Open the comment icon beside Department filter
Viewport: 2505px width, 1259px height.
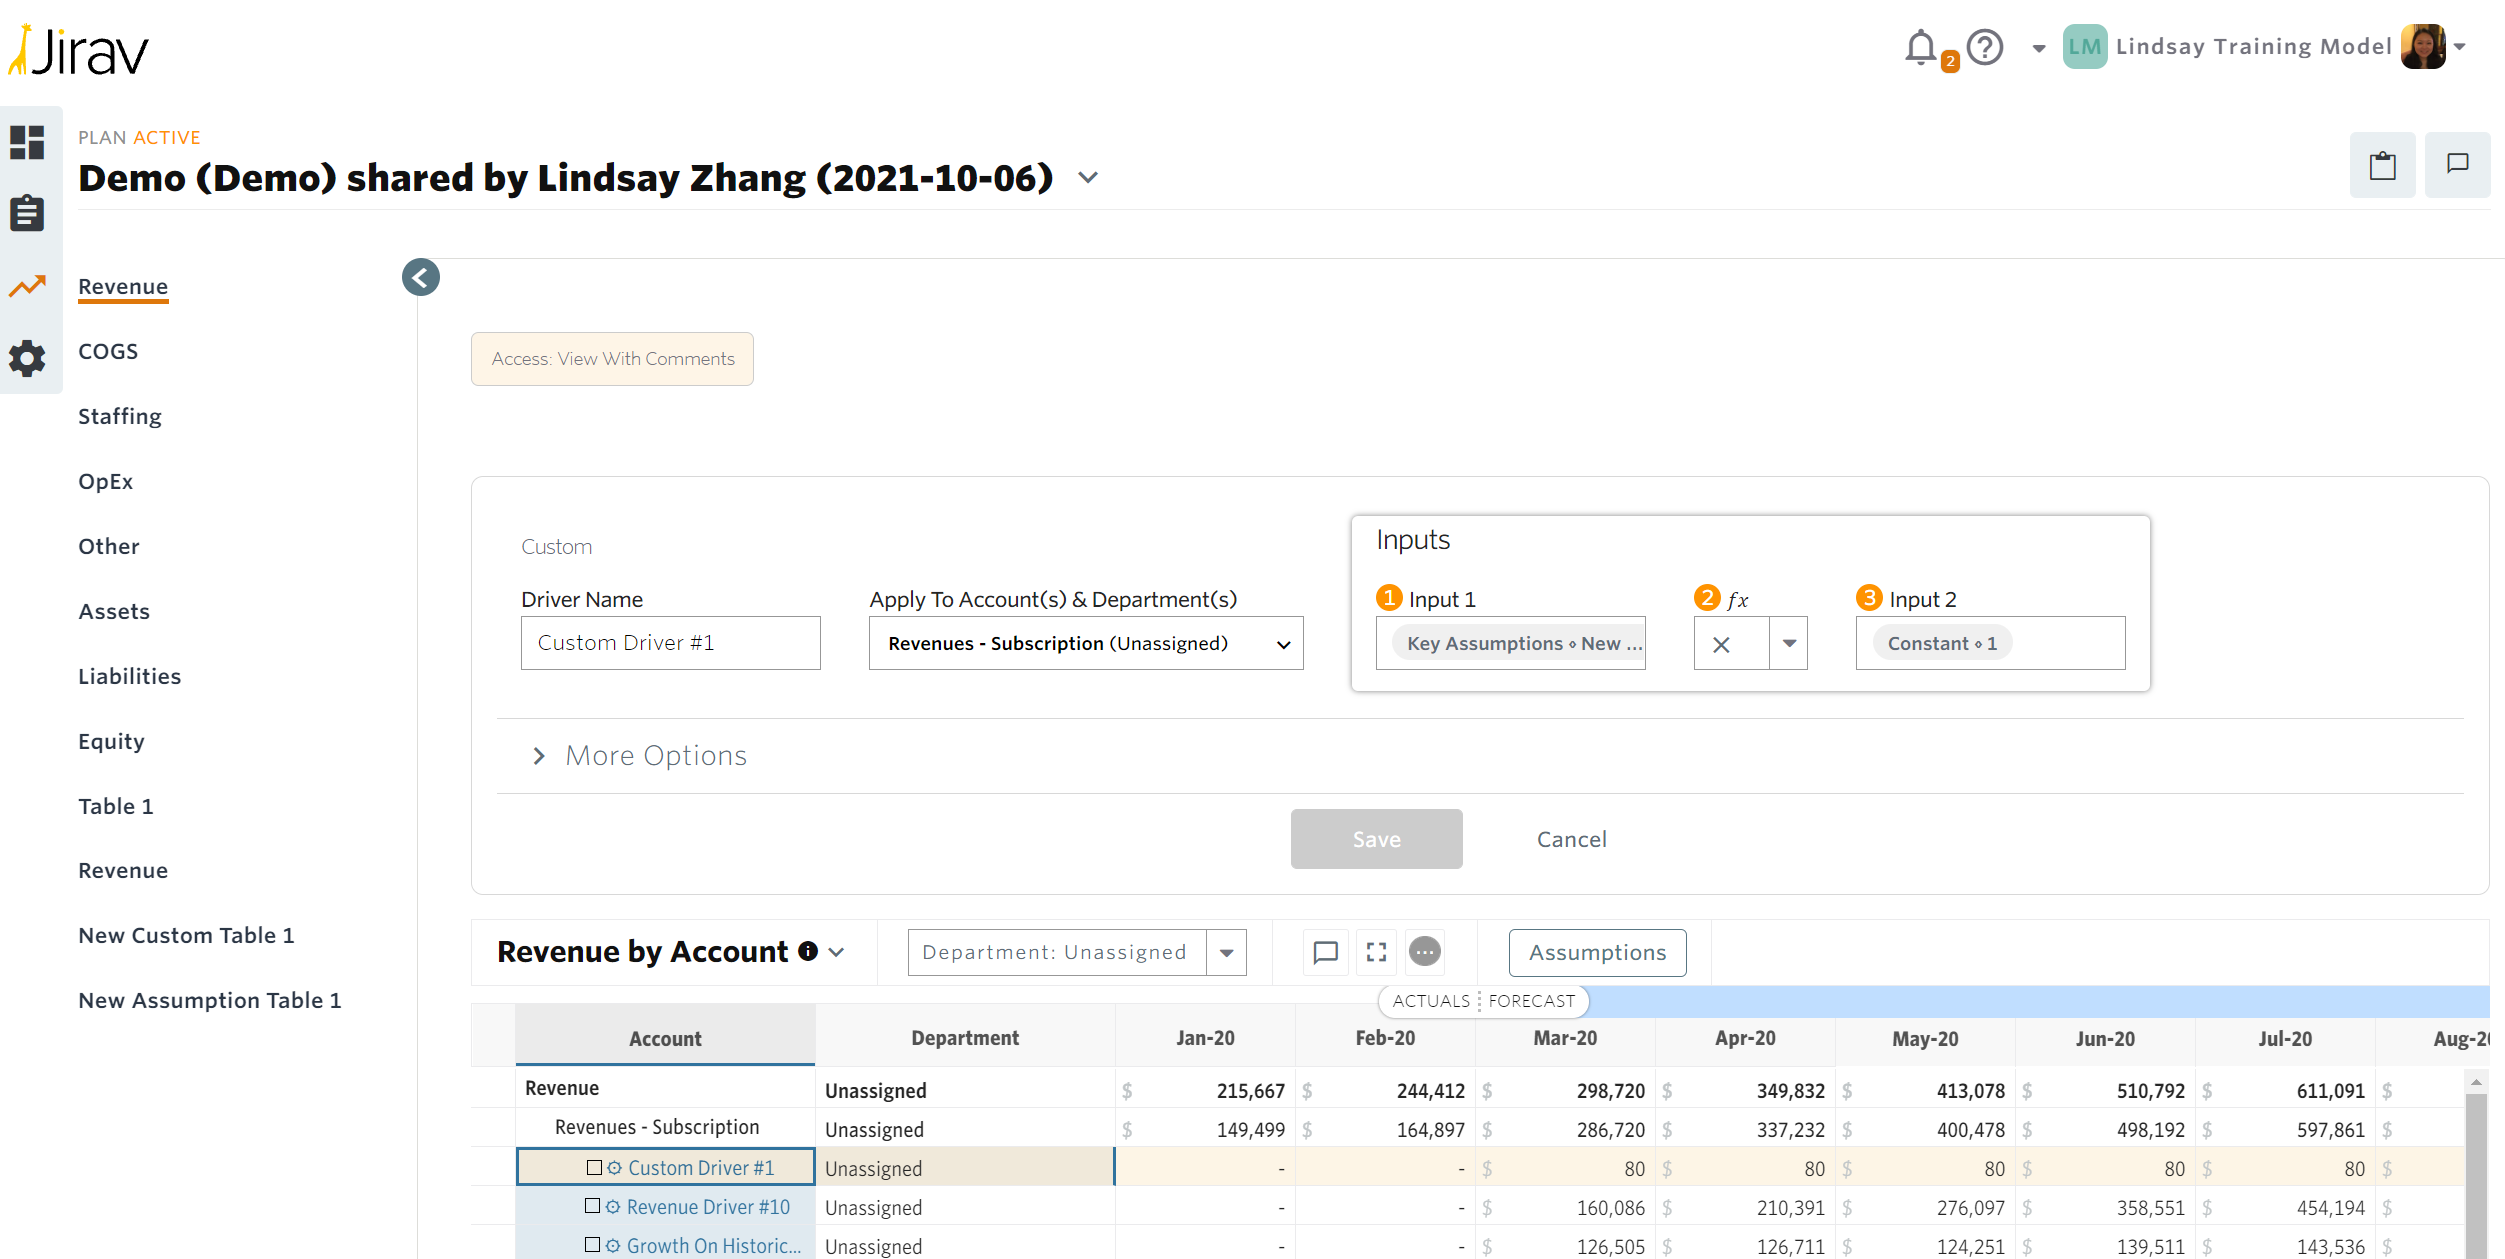(1325, 952)
